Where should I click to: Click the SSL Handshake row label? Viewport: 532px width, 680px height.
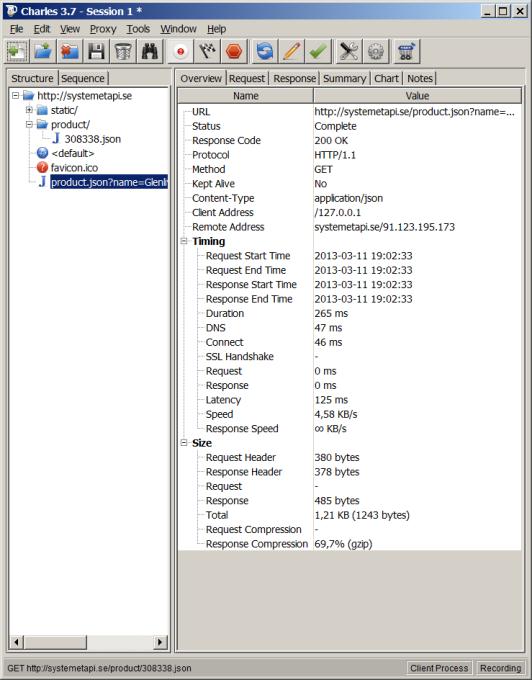tap(239, 357)
